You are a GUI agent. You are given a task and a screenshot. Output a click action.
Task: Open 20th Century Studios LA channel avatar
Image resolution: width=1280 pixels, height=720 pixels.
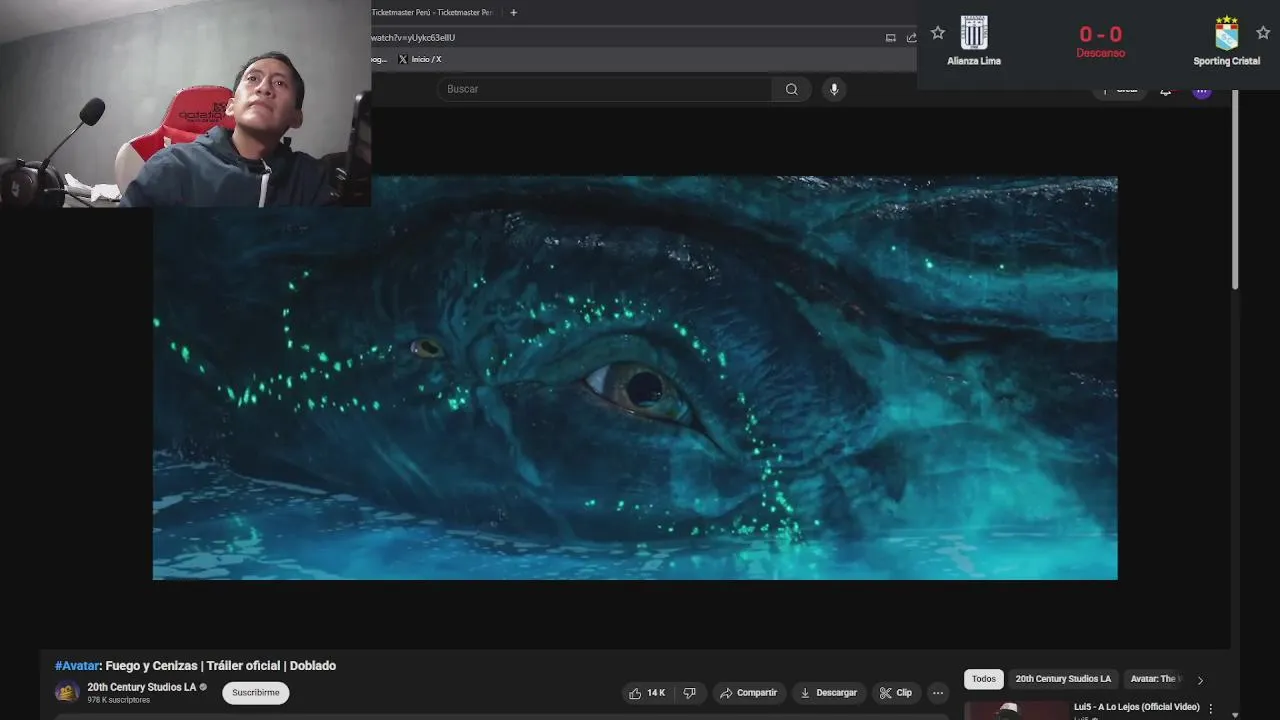(67, 692)
